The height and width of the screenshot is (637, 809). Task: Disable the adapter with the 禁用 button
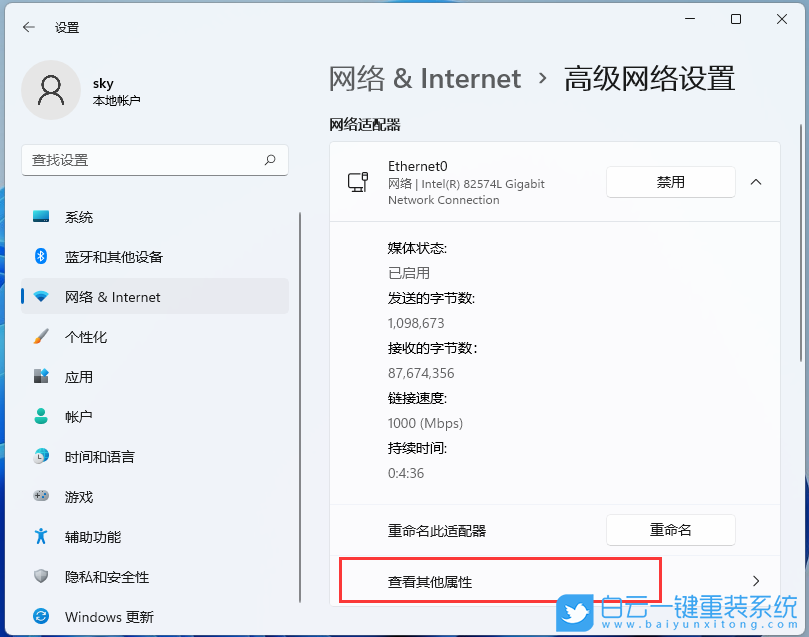(x=670, y=182)
